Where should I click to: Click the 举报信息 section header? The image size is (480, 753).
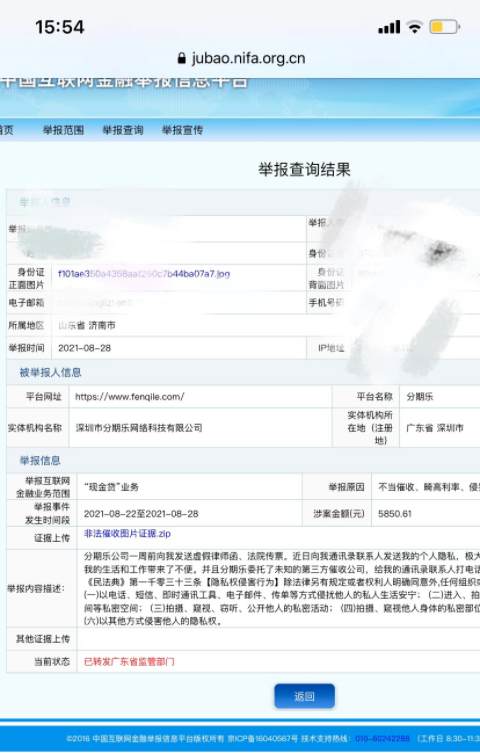coord(40,461)
